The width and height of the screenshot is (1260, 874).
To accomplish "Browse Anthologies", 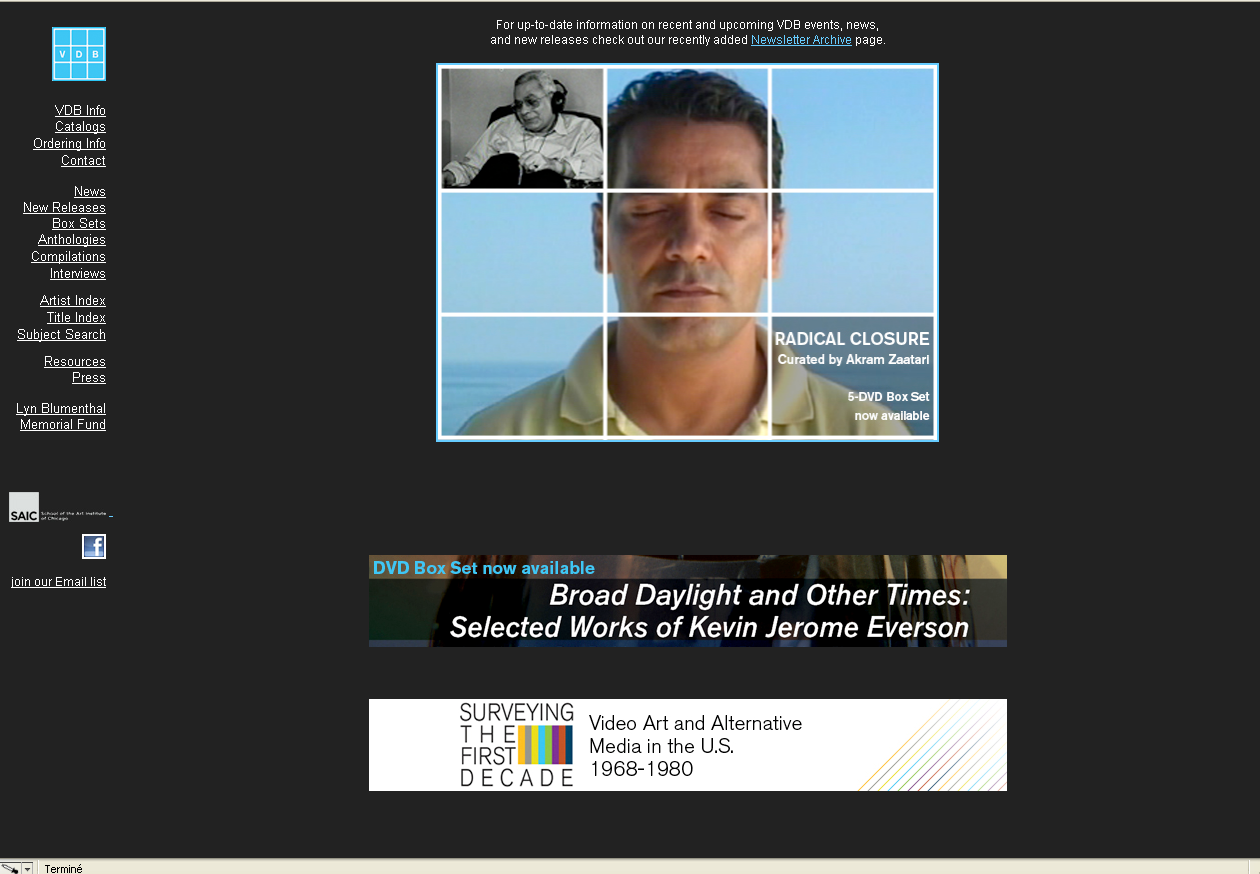I will click(x=72, y=240).
